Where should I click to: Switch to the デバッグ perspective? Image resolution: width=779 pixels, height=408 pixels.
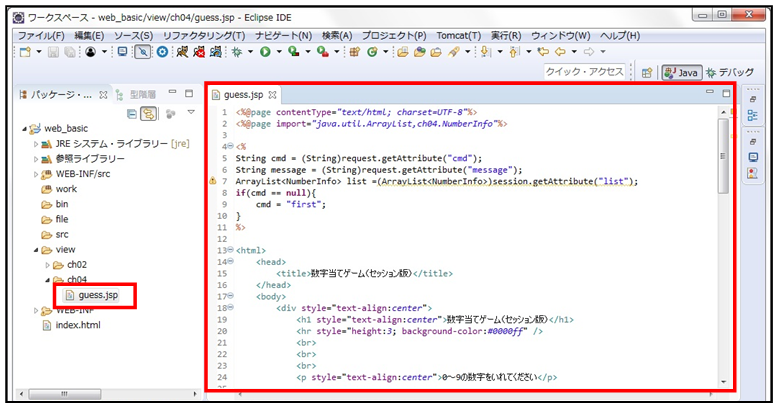729,73
